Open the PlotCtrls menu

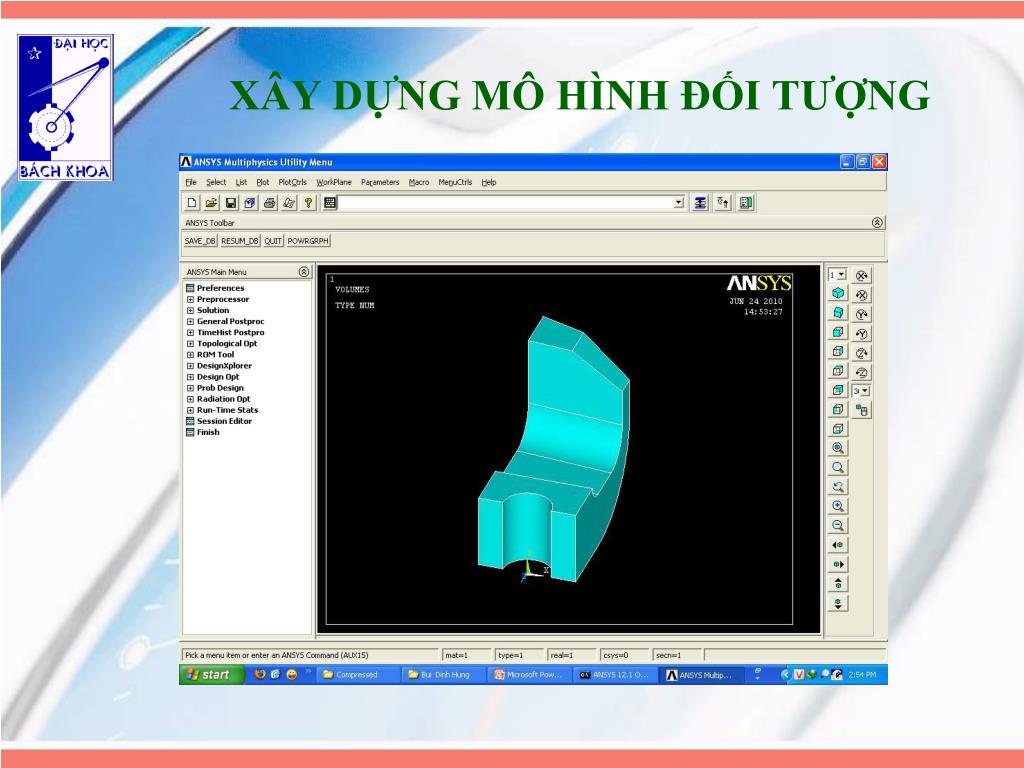(293, 182)
